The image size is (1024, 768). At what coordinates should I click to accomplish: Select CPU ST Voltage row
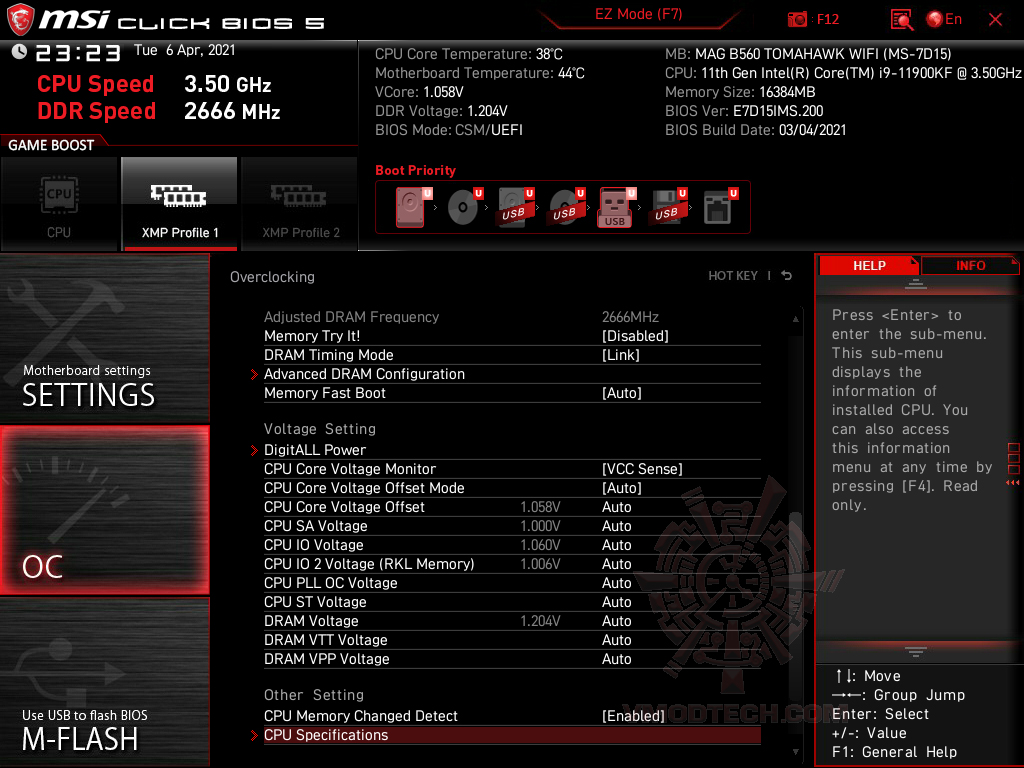pyautogui.click(x=512, y=601)
